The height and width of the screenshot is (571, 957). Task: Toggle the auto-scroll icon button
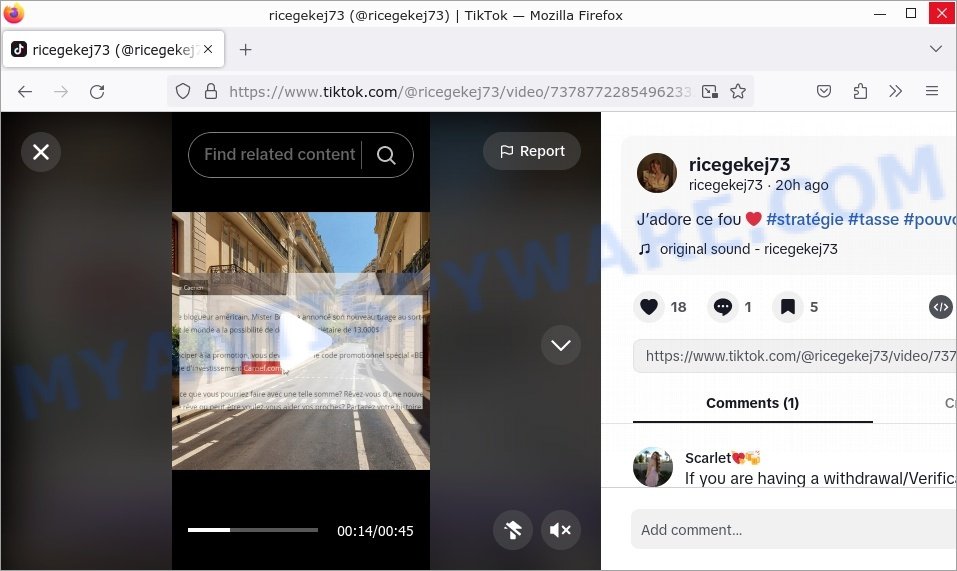(x=513, y=530)
